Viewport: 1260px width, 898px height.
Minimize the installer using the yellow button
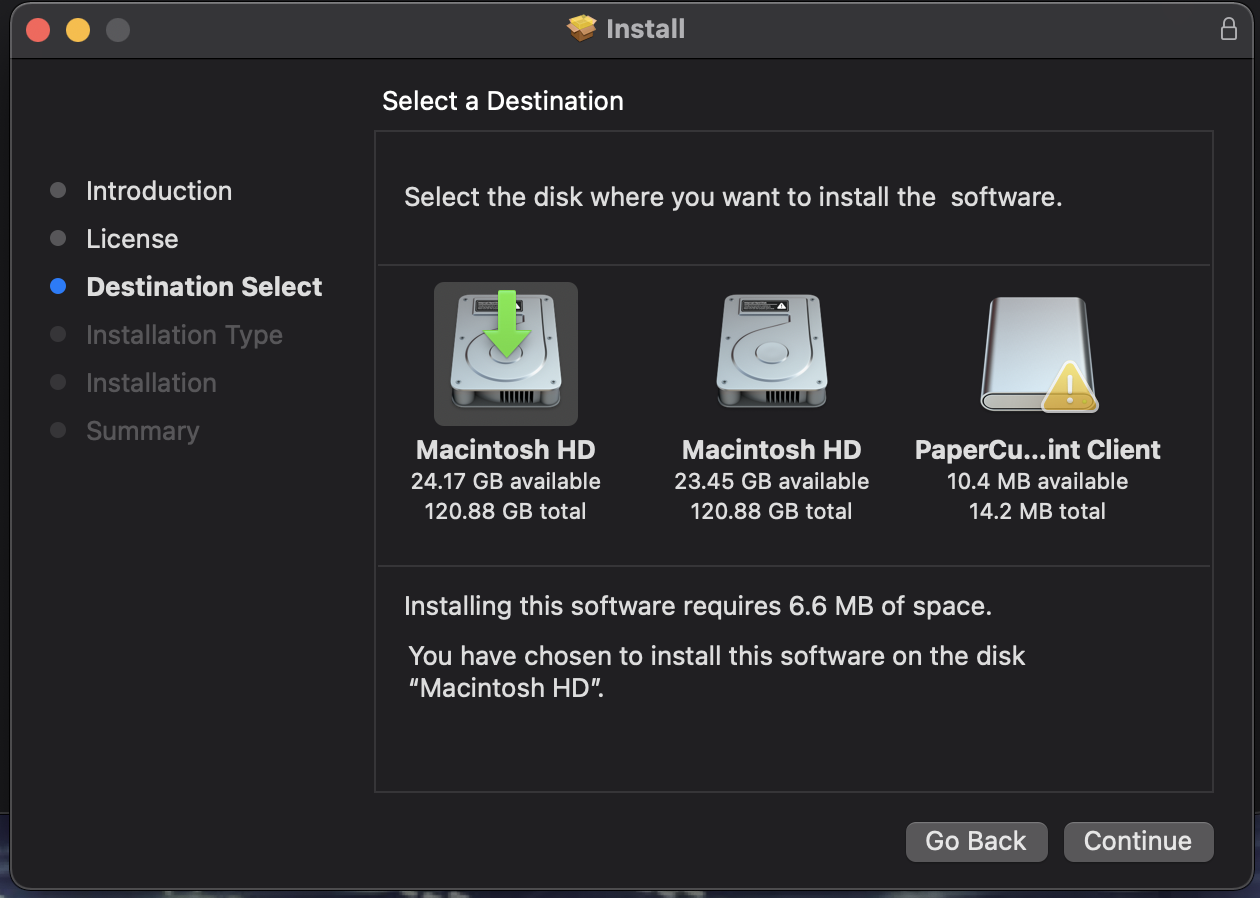78,30
